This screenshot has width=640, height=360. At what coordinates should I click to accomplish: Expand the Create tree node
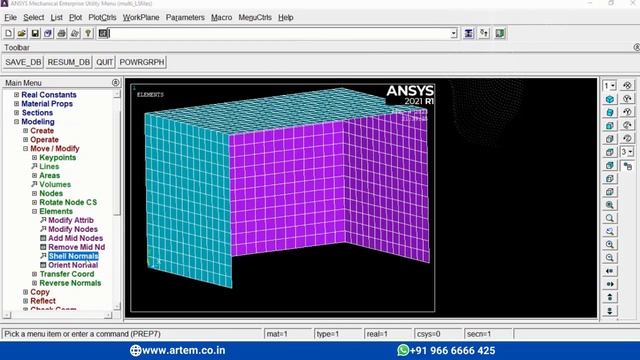25,131
